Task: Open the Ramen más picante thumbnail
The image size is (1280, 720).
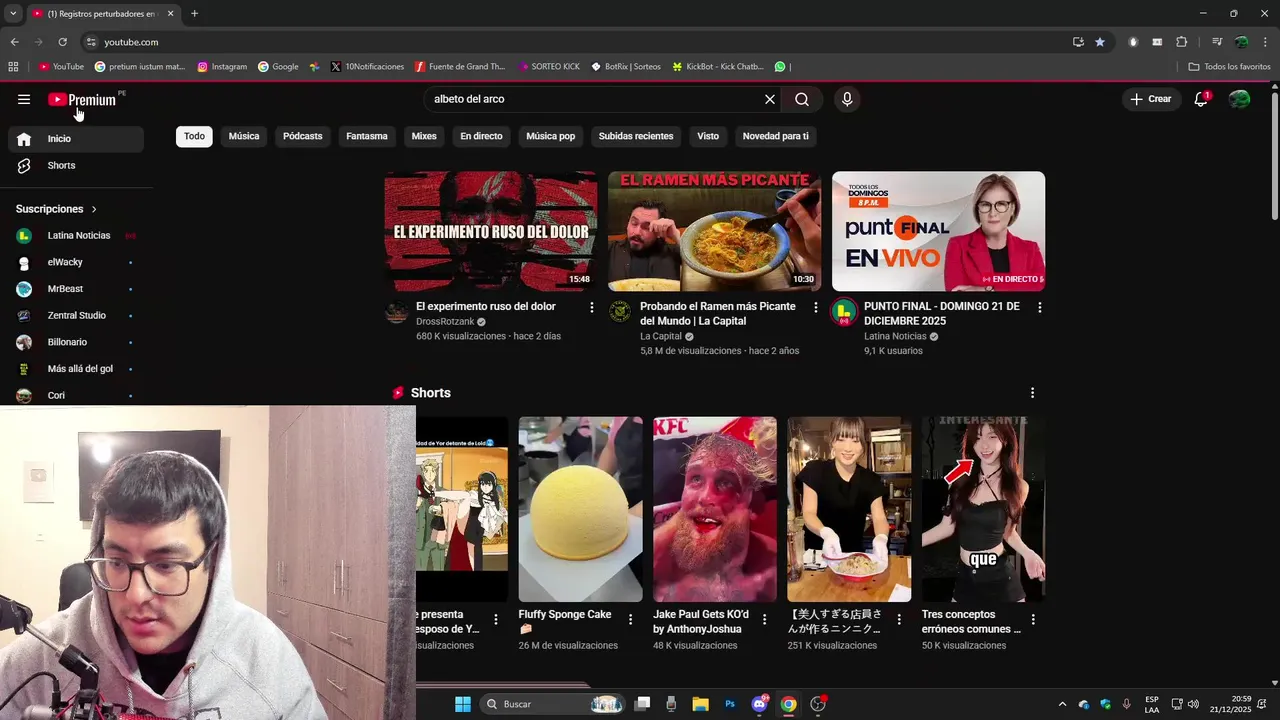Action: pos(714,231)
